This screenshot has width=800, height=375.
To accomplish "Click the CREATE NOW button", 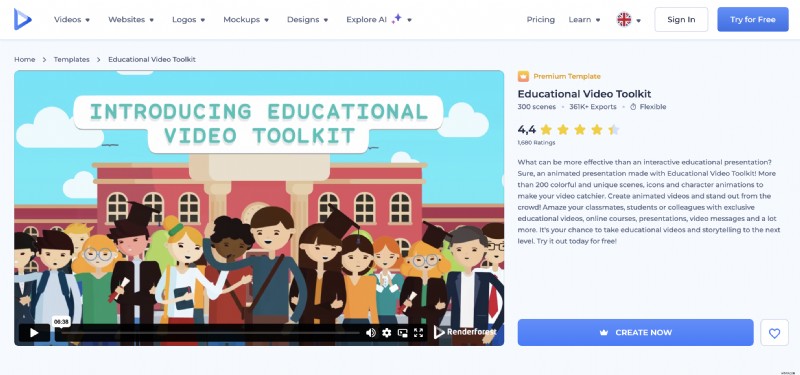I will click(x=635, y=333).
